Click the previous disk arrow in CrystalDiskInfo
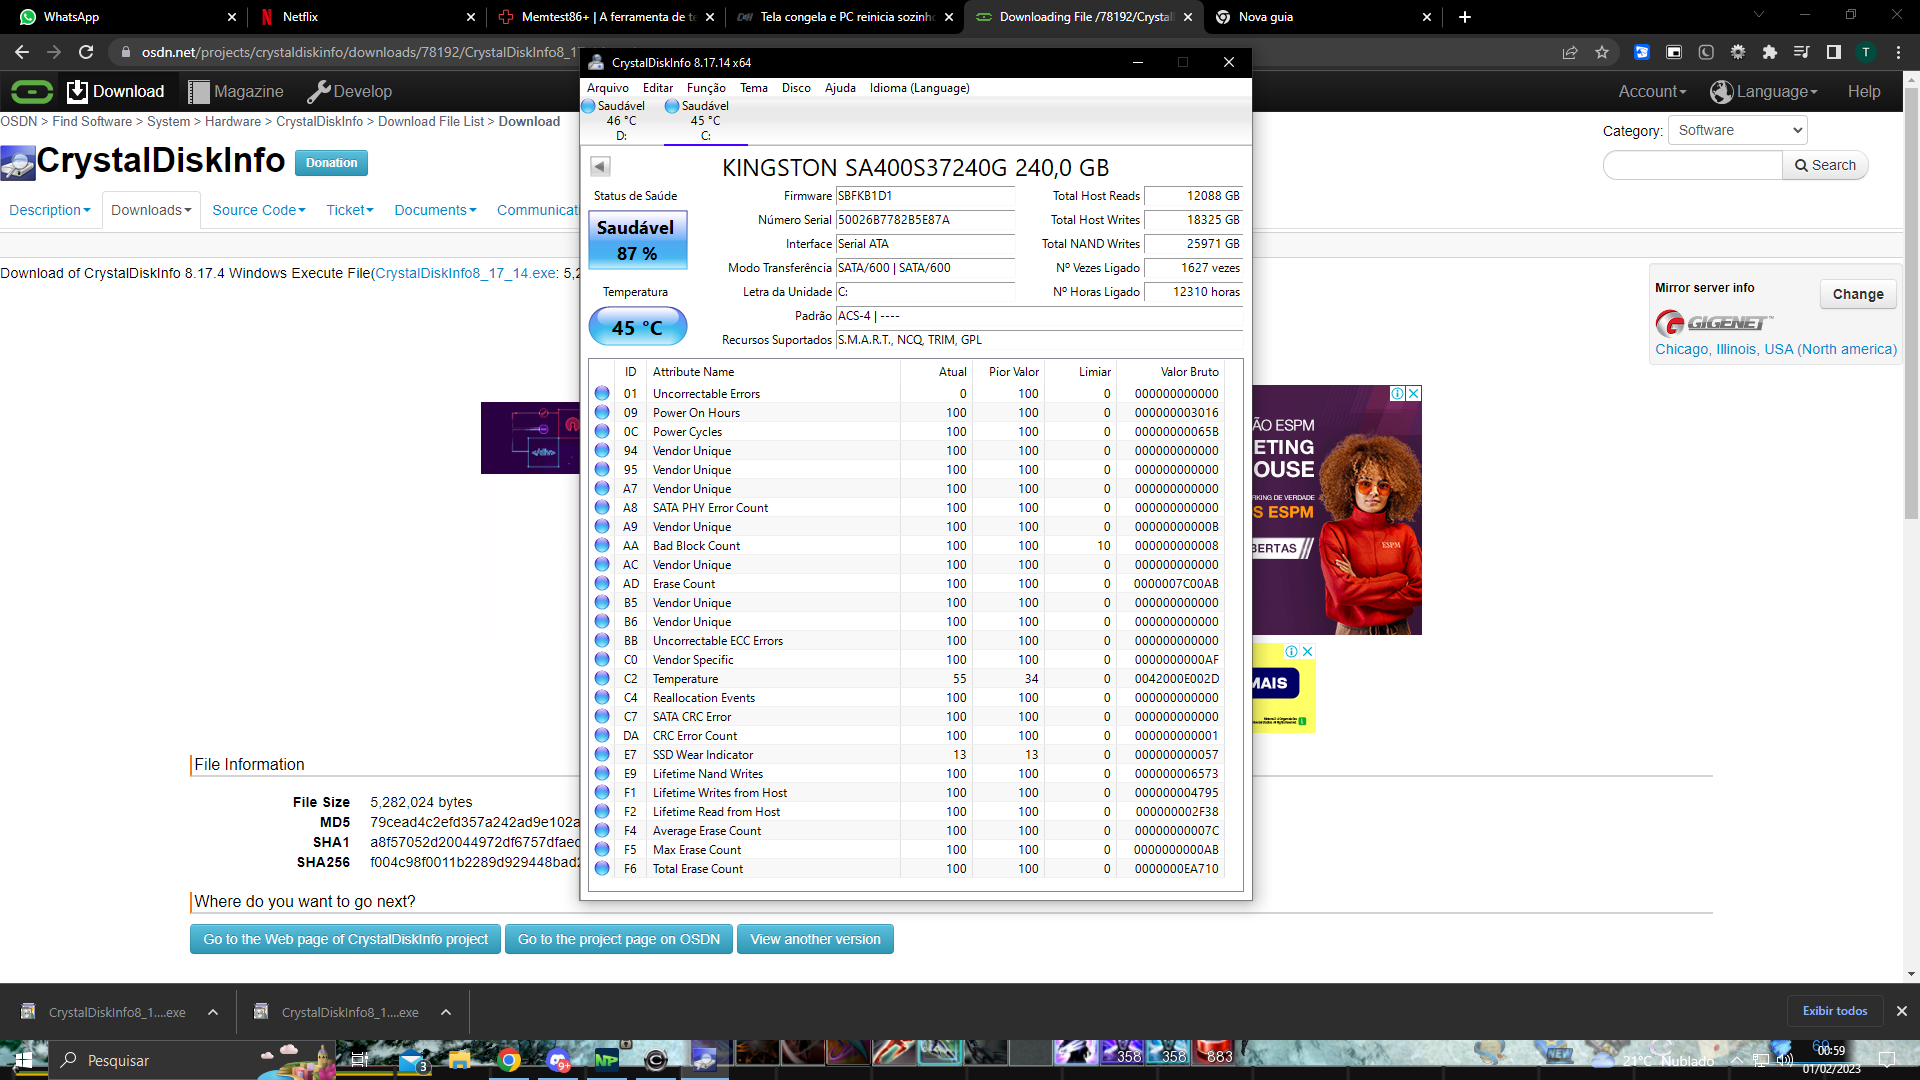Image resolution: width=1920 pixels, height=1080 pixels. [600, 166]
